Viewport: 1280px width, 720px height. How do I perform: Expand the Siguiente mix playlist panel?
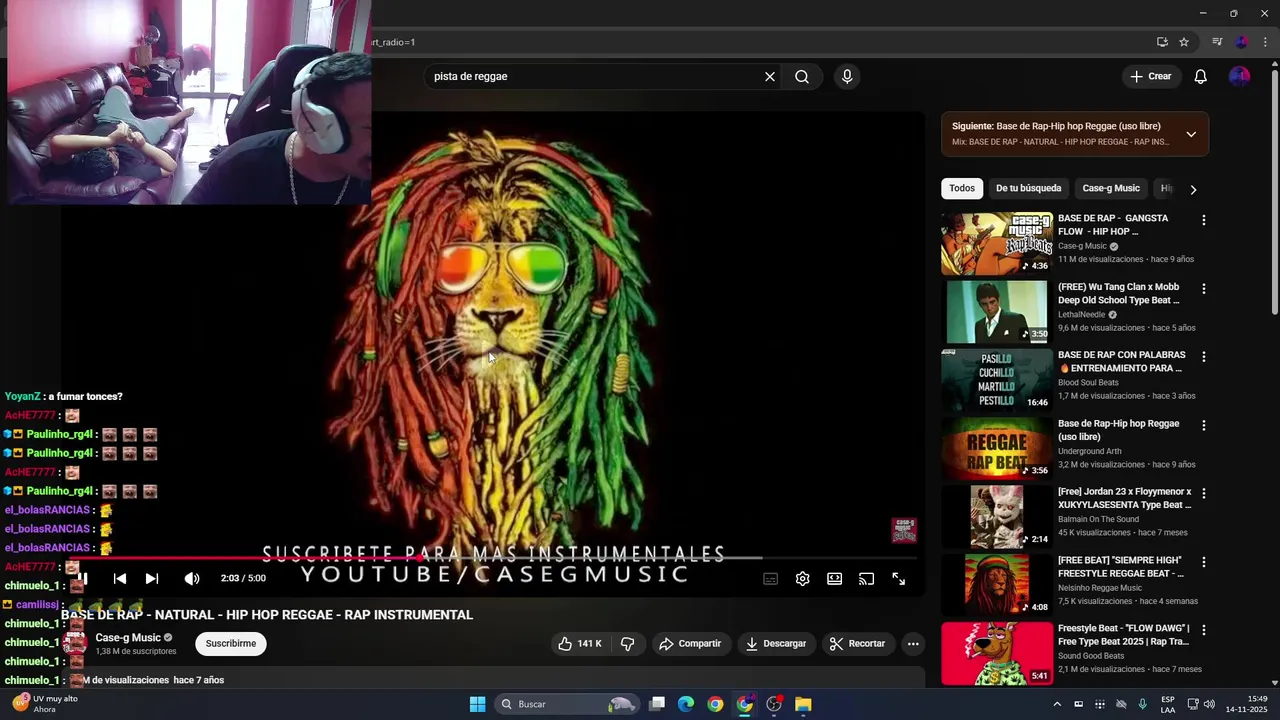point(1191,134)
